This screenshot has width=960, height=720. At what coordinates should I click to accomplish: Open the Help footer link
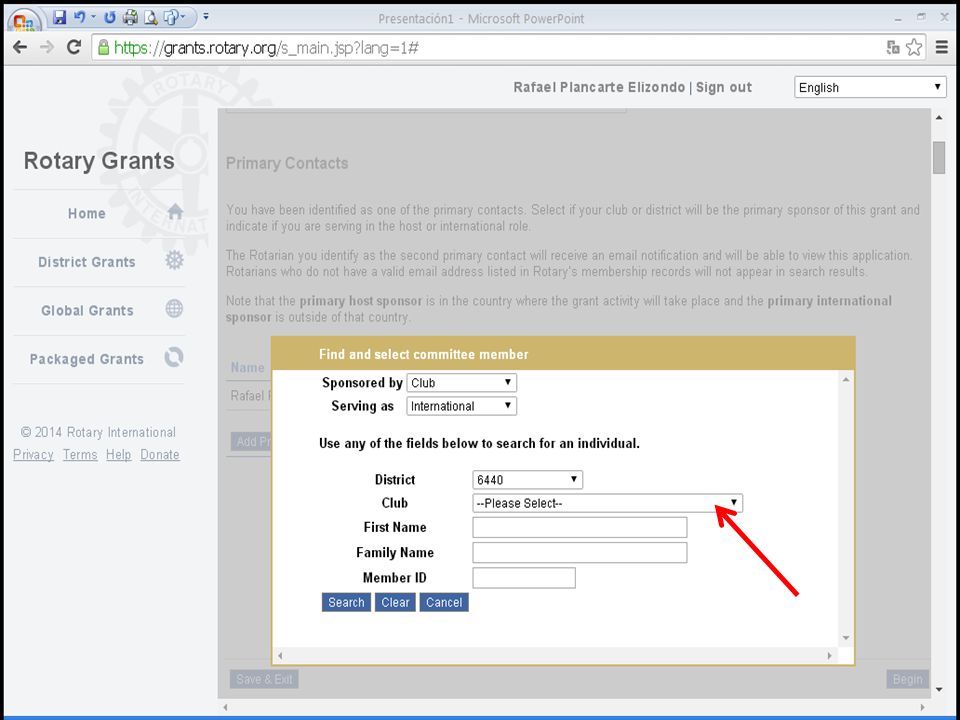[x=118, y=455]
